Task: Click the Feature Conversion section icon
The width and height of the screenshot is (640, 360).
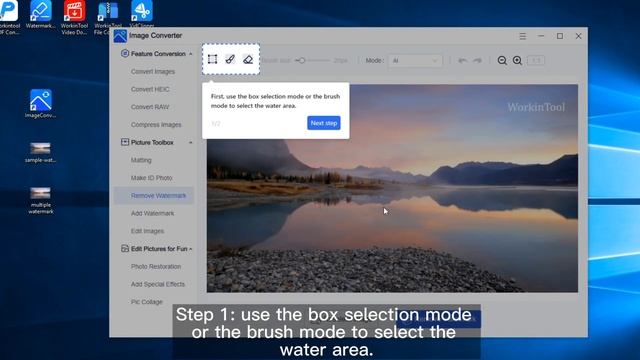Action: [125, 53]
